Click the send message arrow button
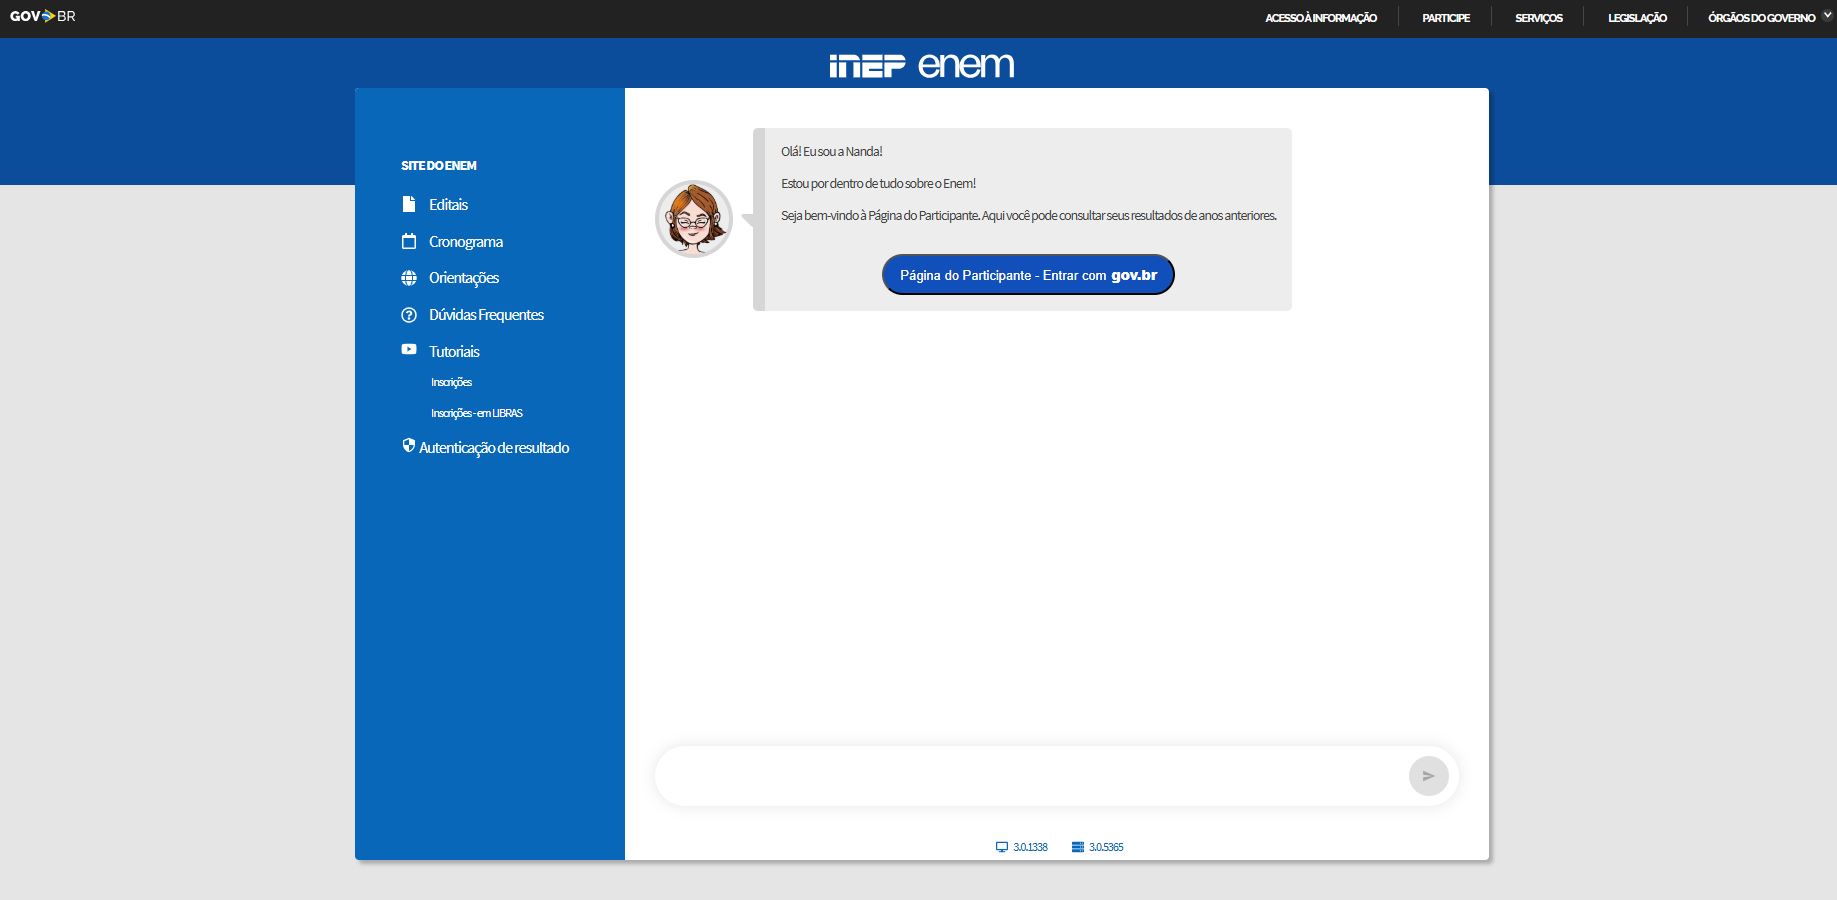The height and width of the screenshot is (900, 1837). pyautogui.click(x=1428, y=776)
